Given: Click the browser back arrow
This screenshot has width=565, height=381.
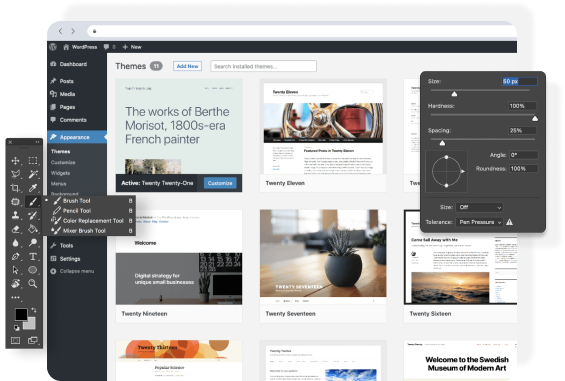Looking at the screenshot, I should click(60, 31).
